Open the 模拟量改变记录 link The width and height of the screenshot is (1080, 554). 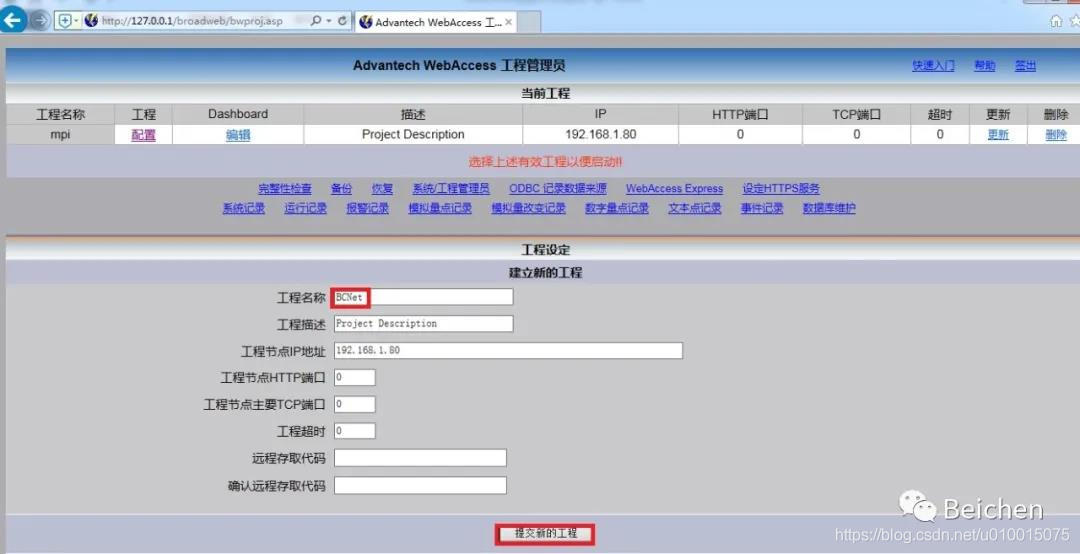point(528,208)
